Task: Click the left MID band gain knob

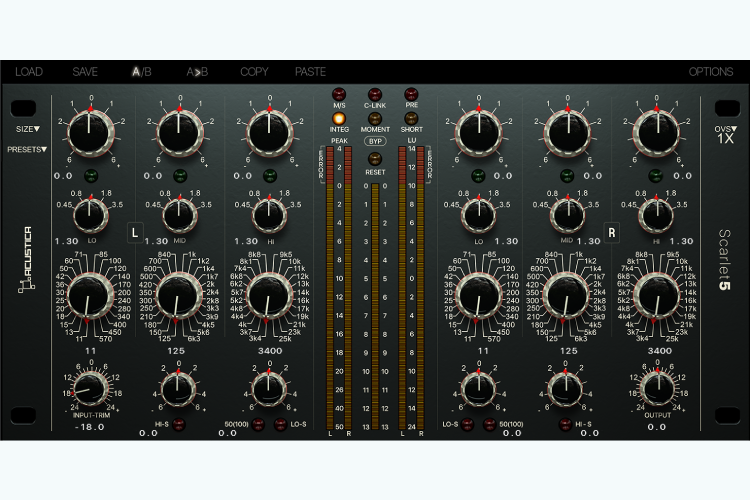Action: [x=180, y=133]
